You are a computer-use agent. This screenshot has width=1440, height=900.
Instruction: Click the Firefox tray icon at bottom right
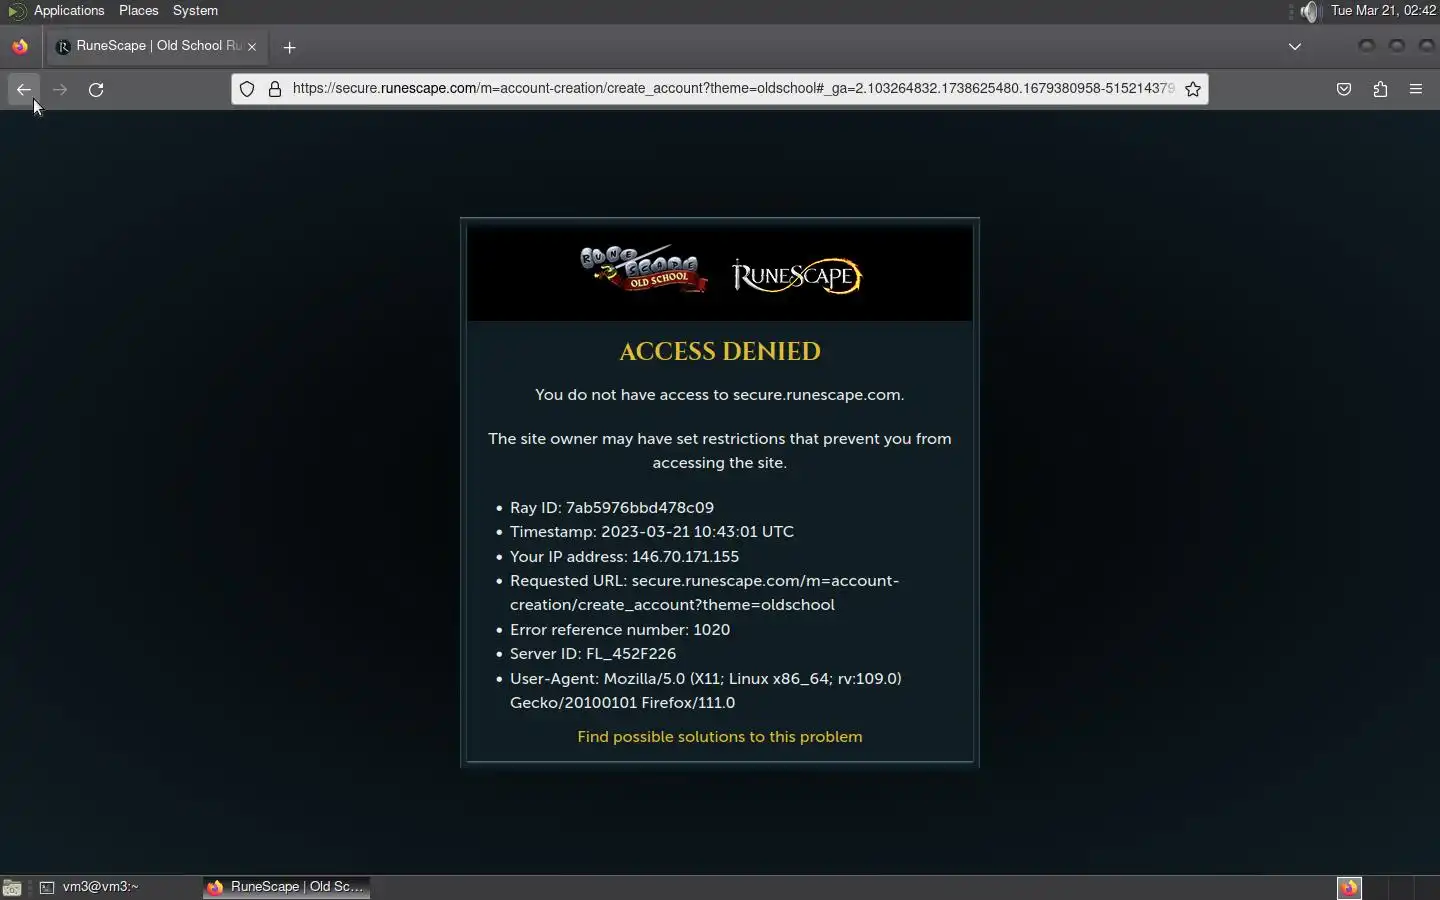click(x=1349, y=887)
